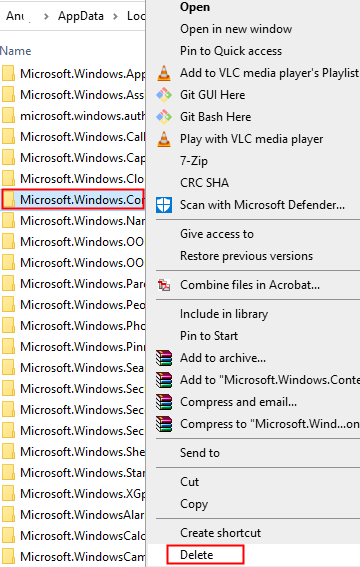Choose Open in the context menu
The image size is (360, 567).
(x=195, y=7)
